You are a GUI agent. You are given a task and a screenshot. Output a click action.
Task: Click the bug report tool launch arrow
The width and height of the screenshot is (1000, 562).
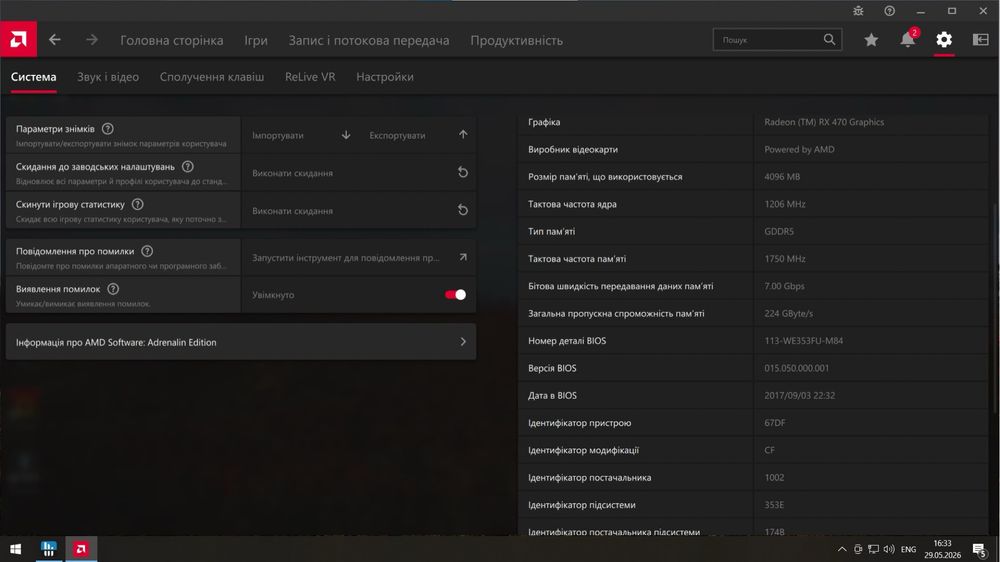[x=463, y=257]
